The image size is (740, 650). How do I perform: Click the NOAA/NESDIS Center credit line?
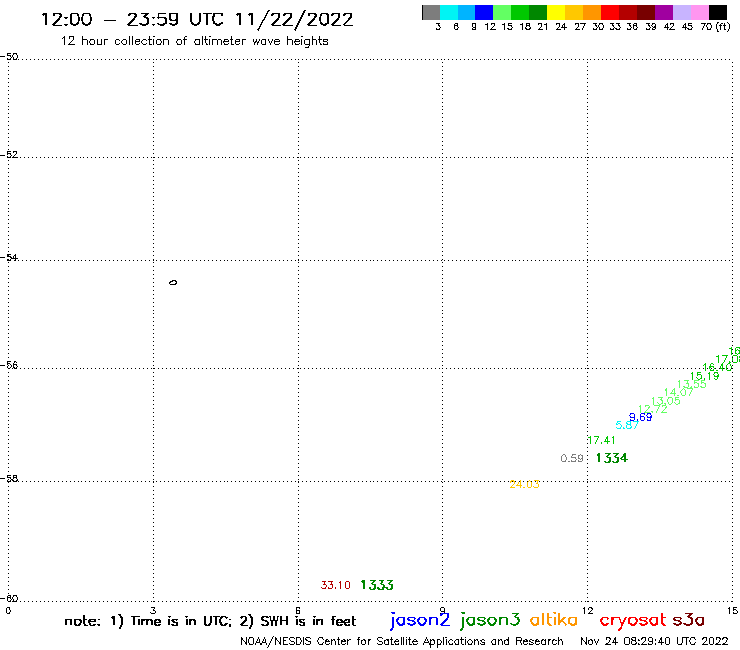click(x=402, y=641)
